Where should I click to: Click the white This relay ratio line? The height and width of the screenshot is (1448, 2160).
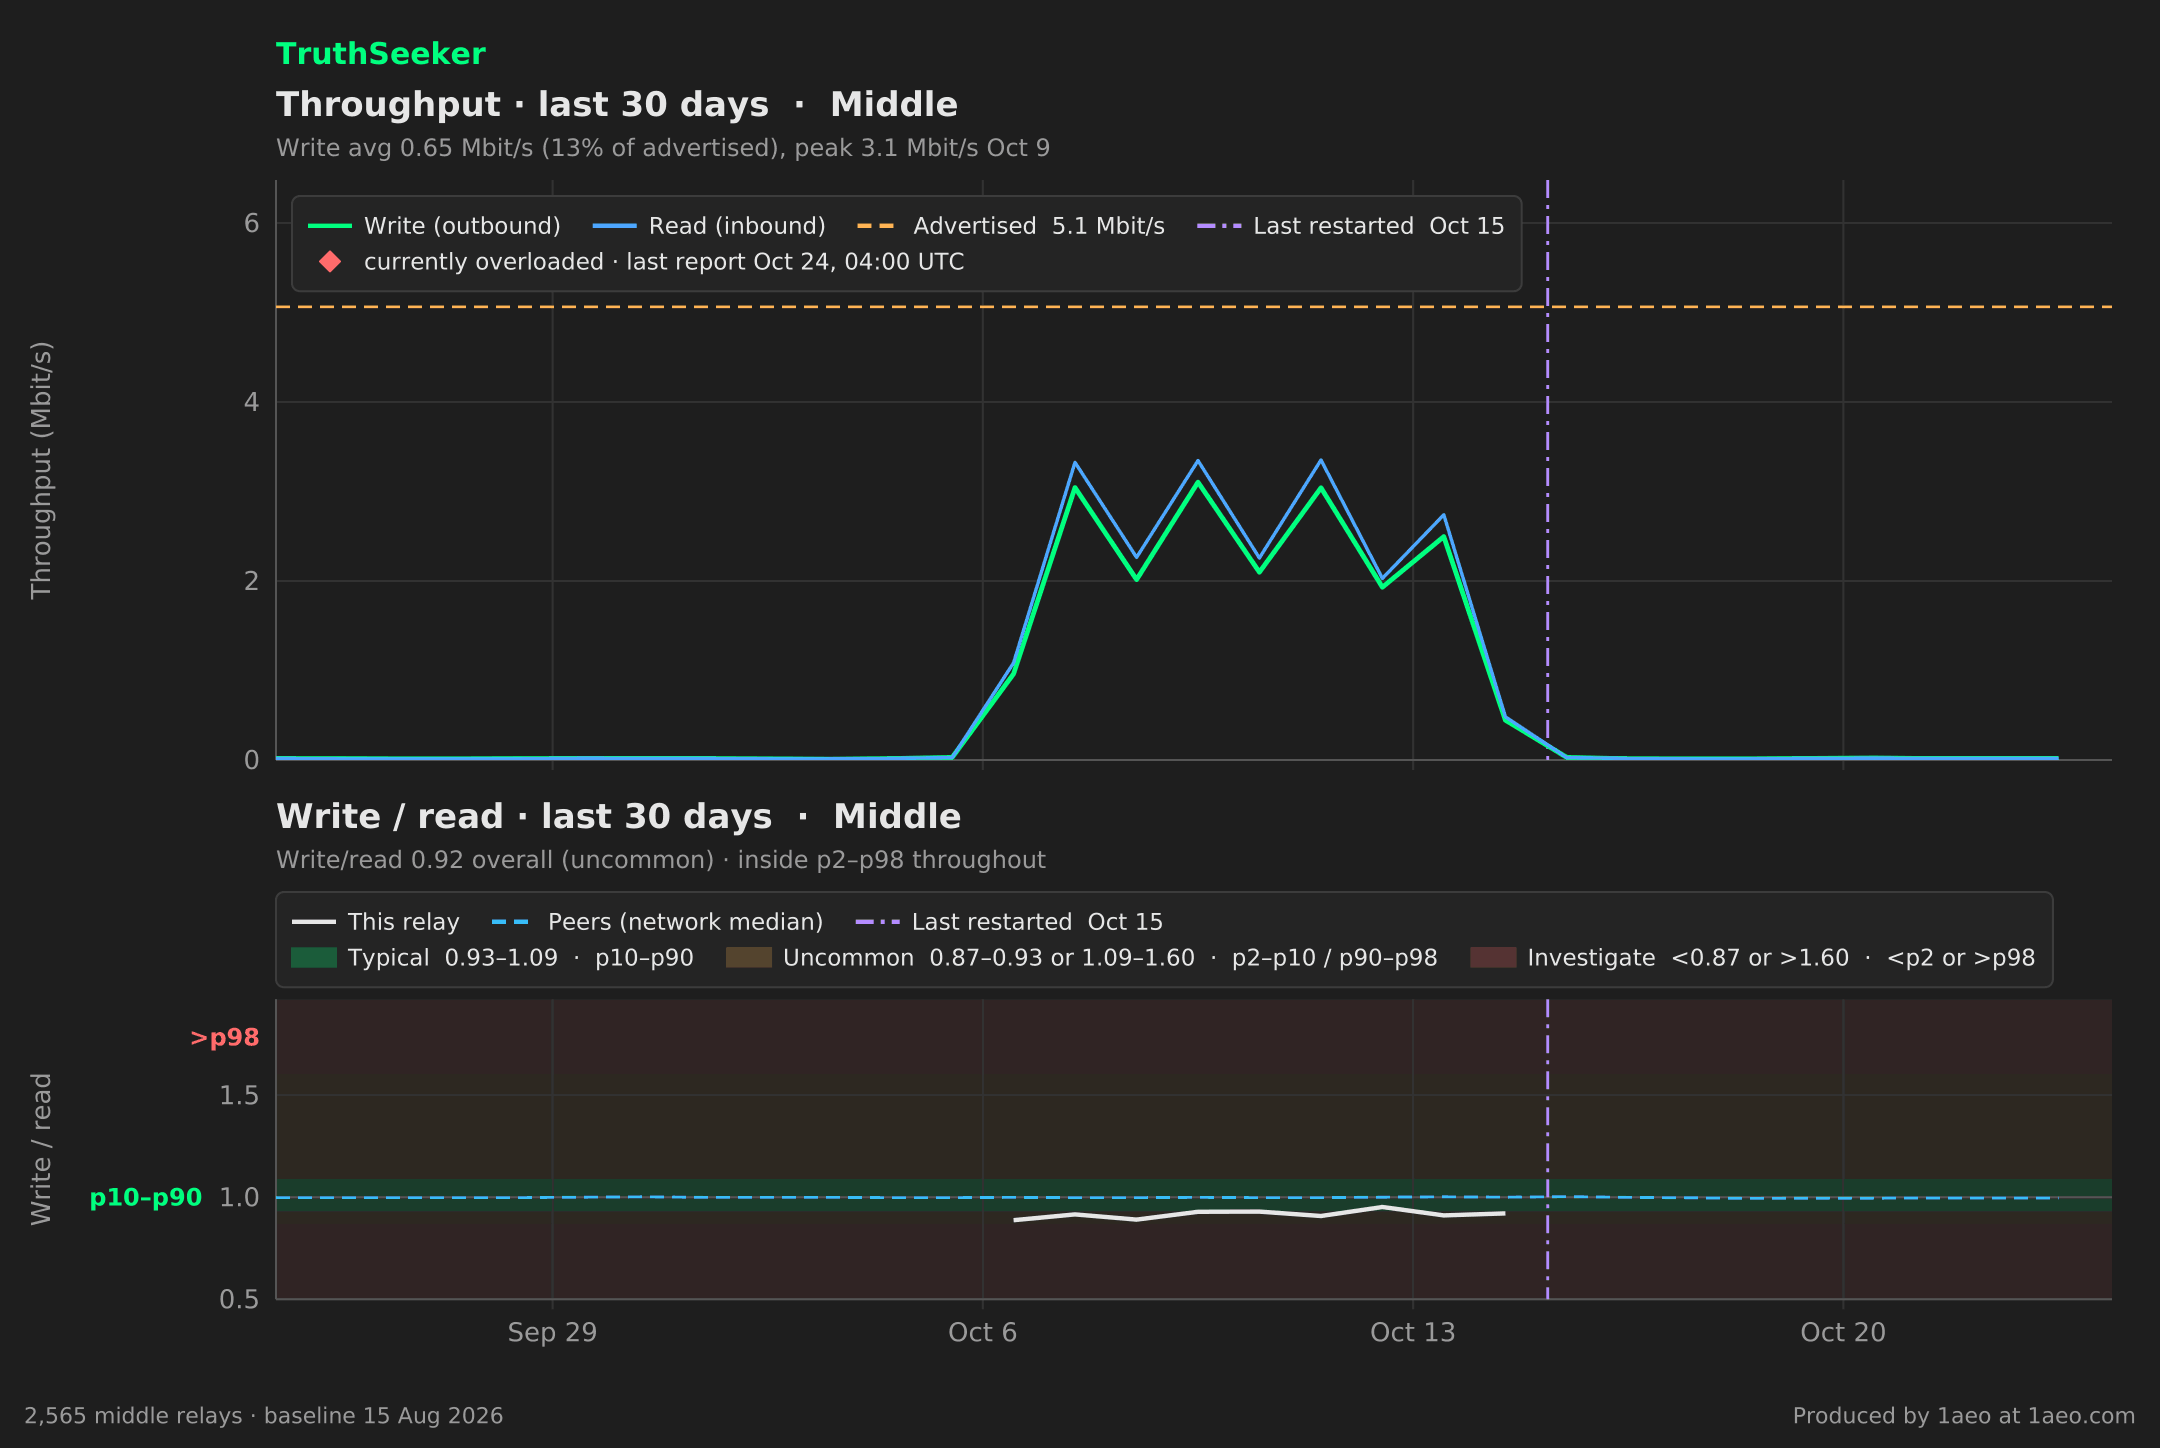1259,1214
